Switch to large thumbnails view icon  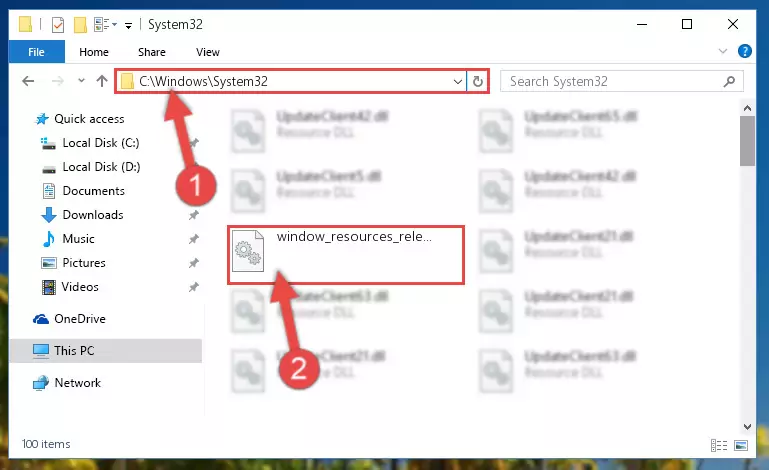(x=741, y=445)
